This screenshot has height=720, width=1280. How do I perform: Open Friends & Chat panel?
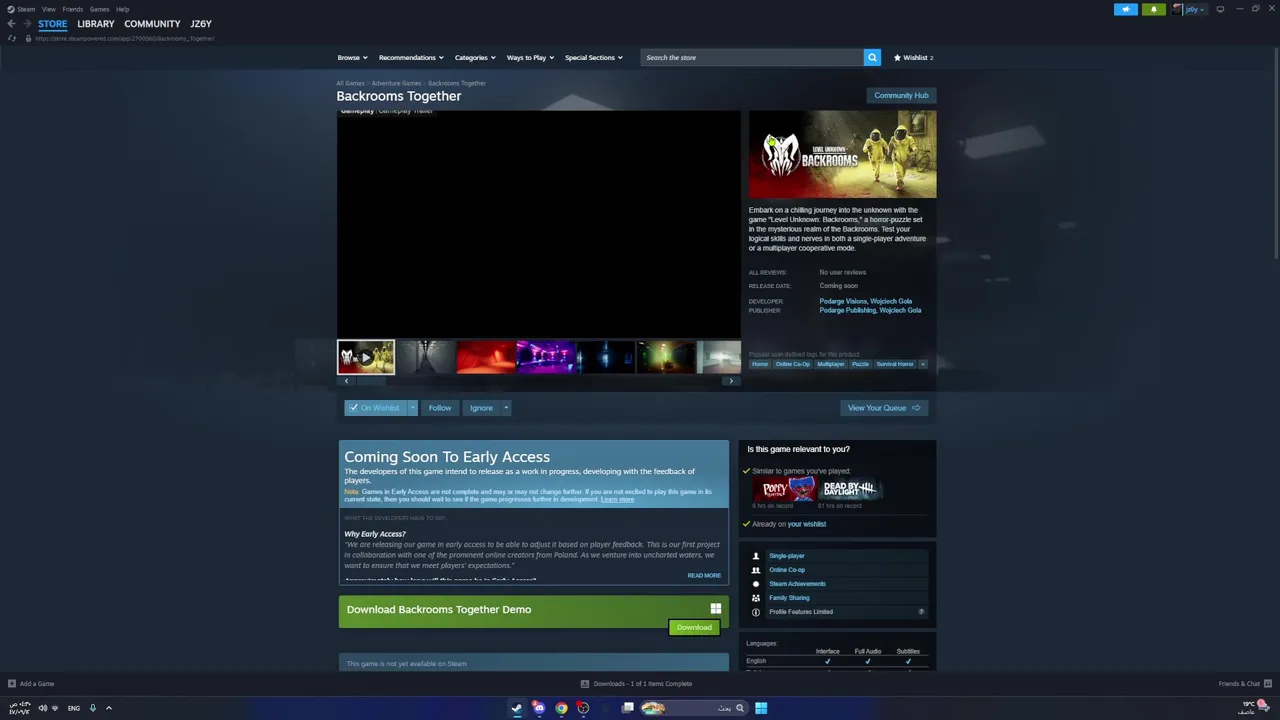pyautogui.click(x=1244, y=684)
